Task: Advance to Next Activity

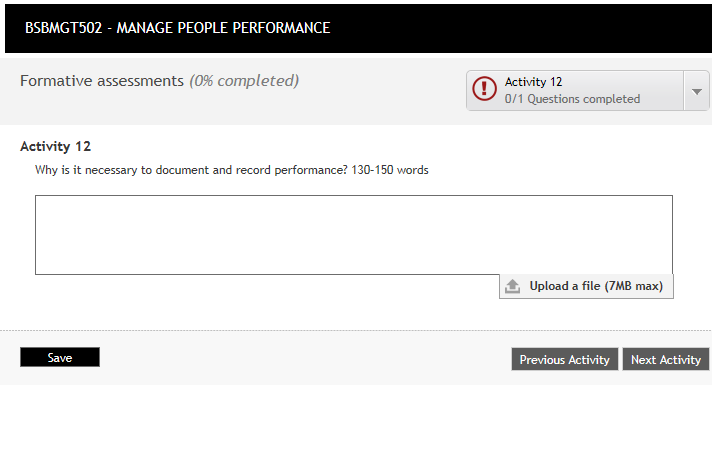Action: click(665, 360)
